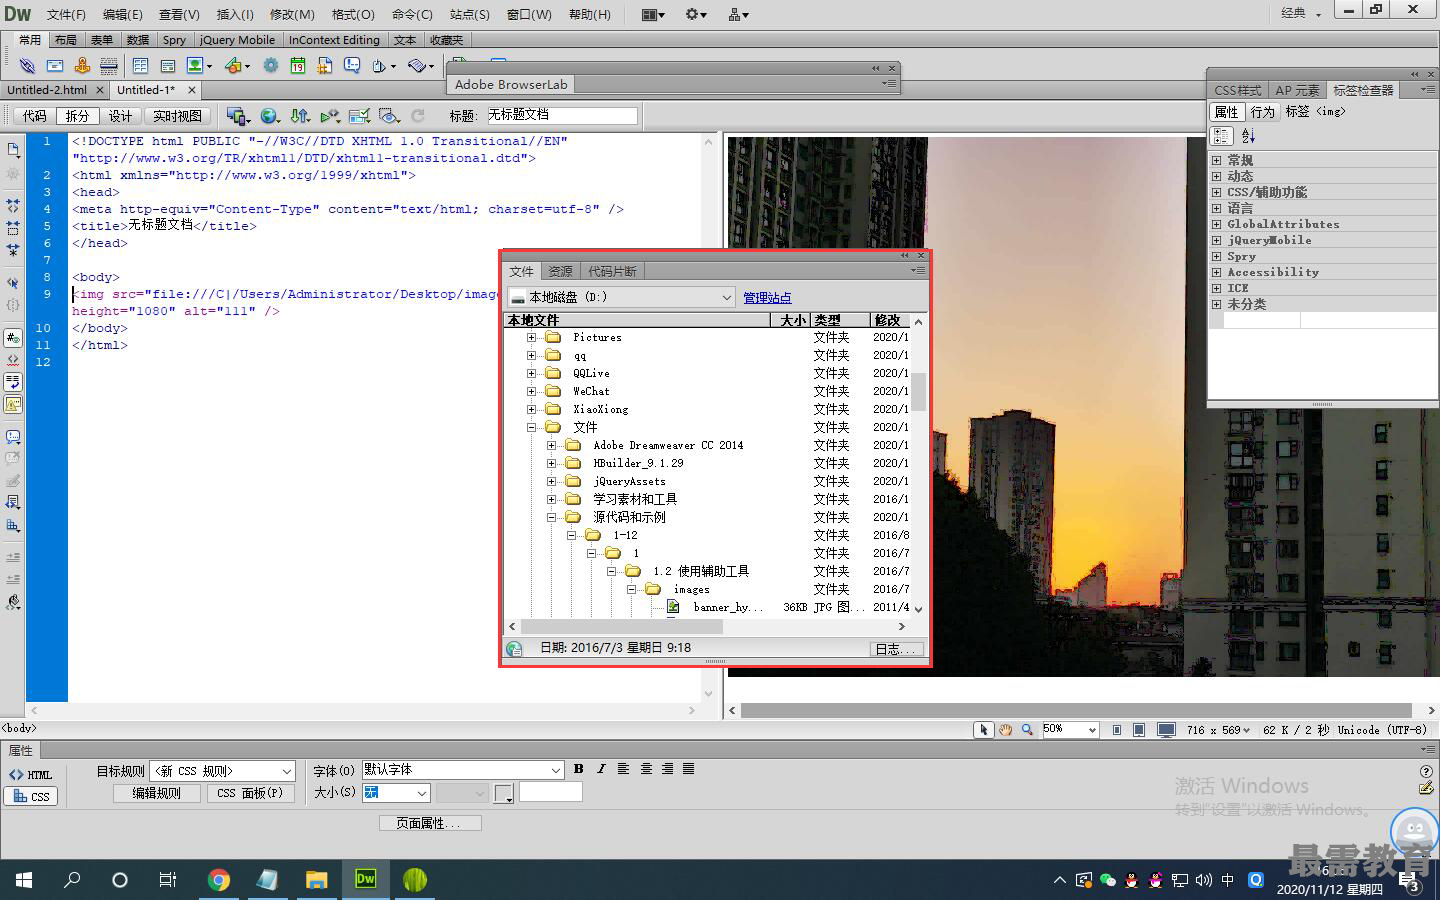Toggle Italic in Properties panel
Image resolution: width=1440 pixels, height=900 pixels.
(601, 769)
